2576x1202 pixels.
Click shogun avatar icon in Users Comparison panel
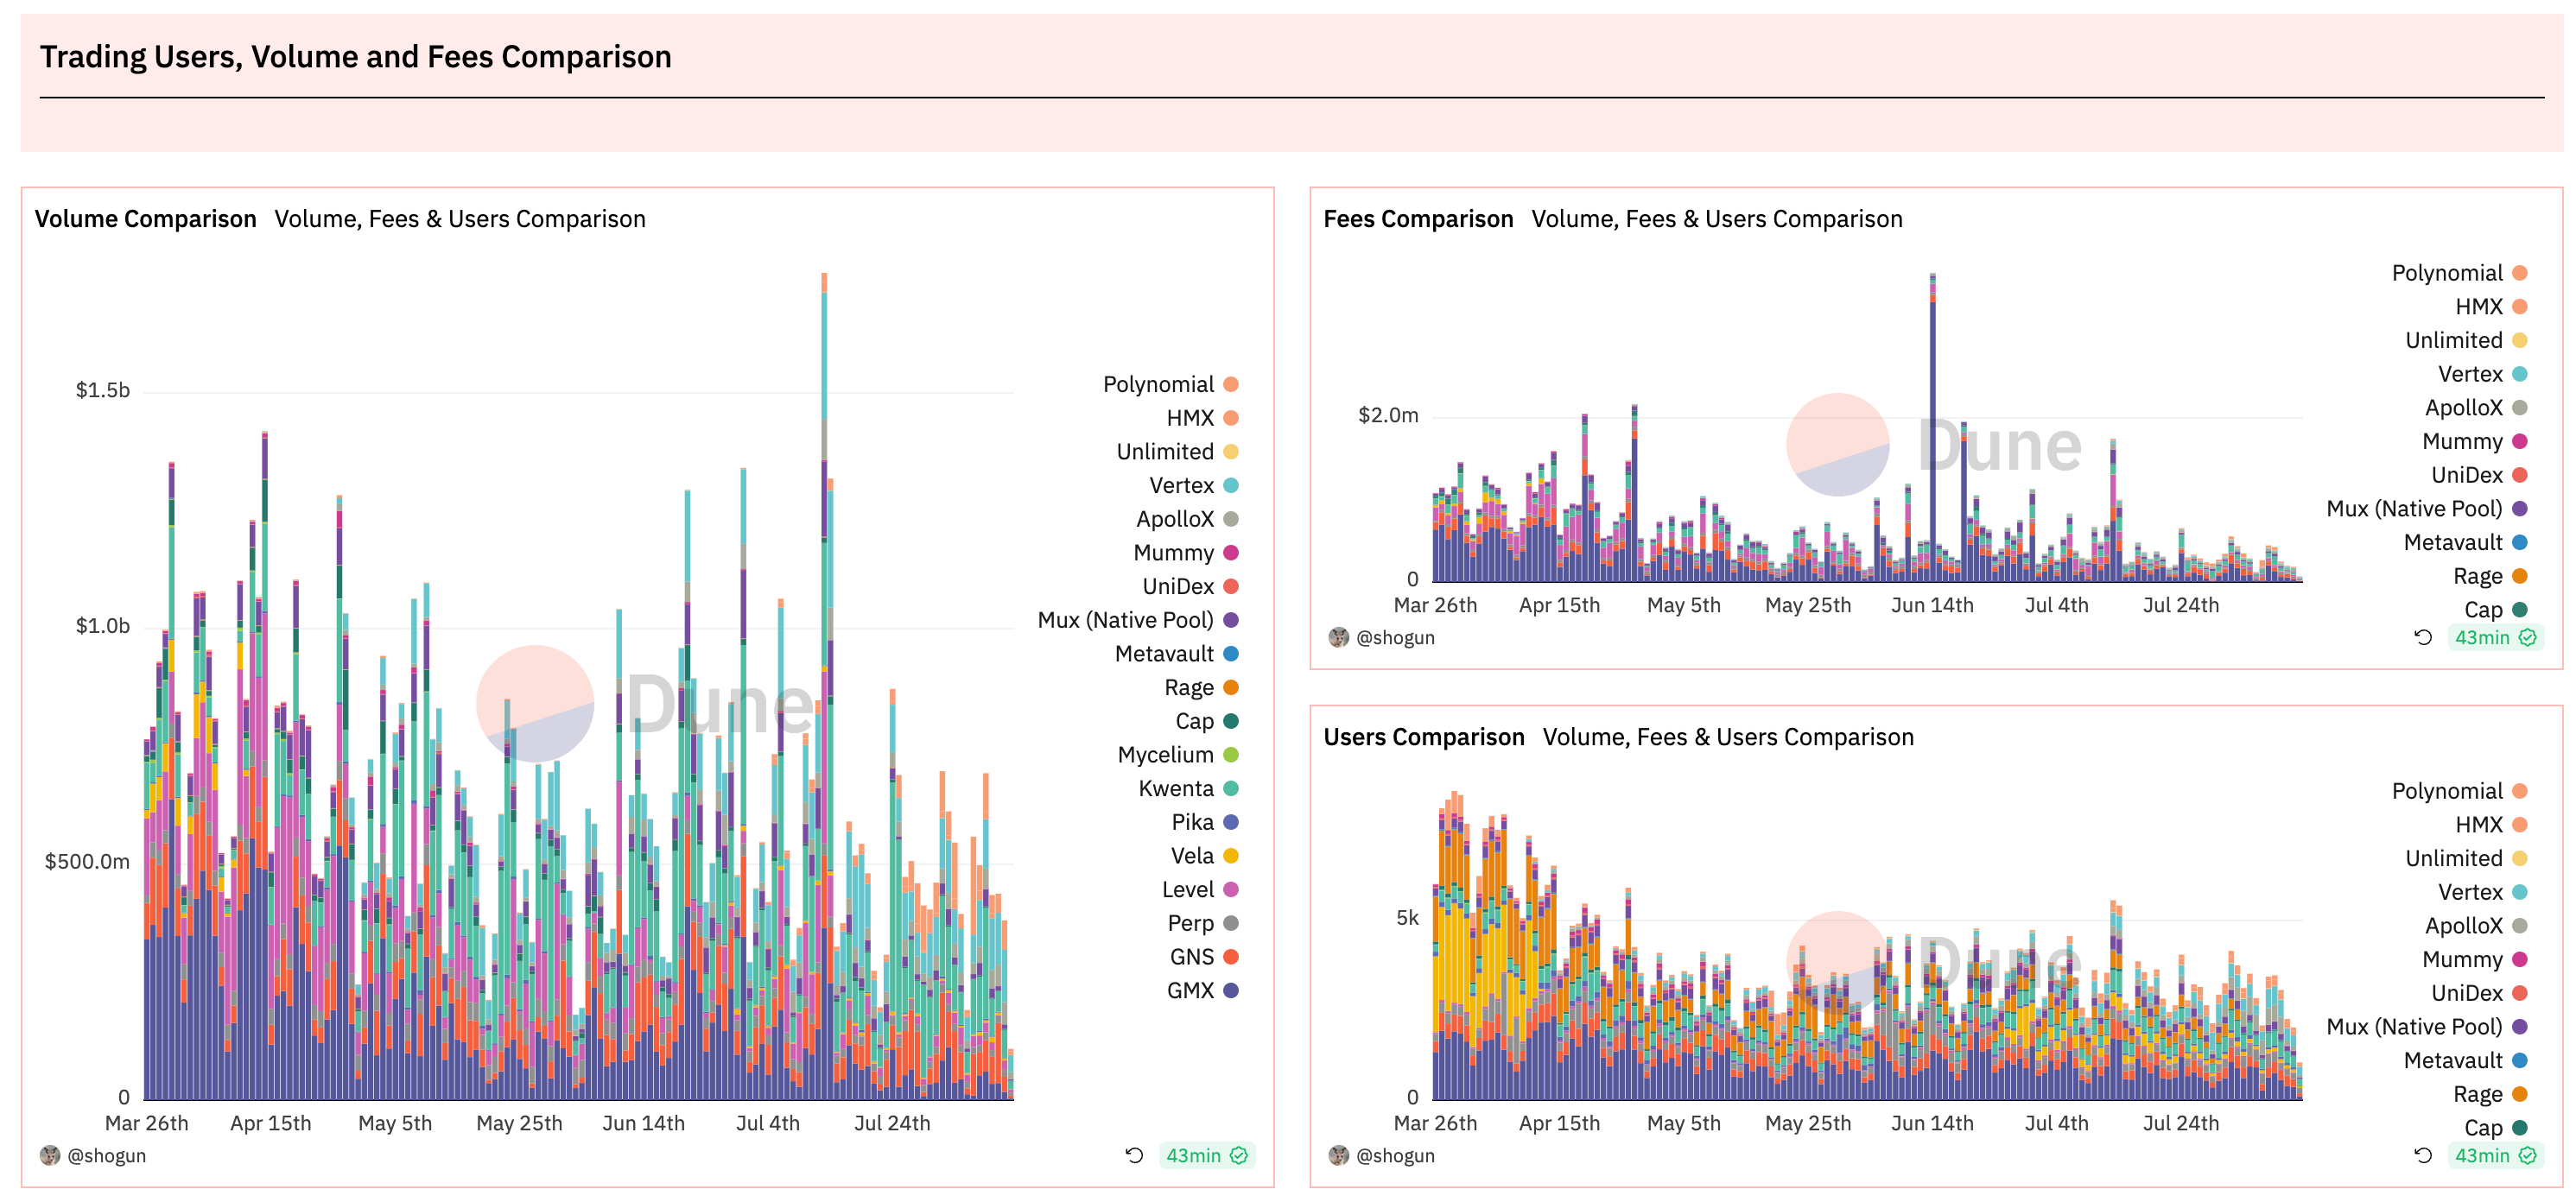(x=1339, y=1155)
